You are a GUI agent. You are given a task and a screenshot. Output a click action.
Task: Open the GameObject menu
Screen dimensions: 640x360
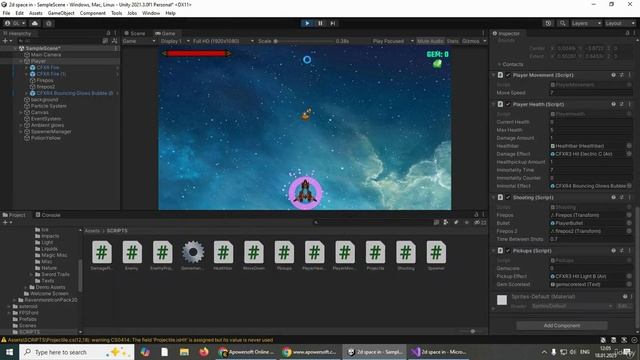pos(61,13)
